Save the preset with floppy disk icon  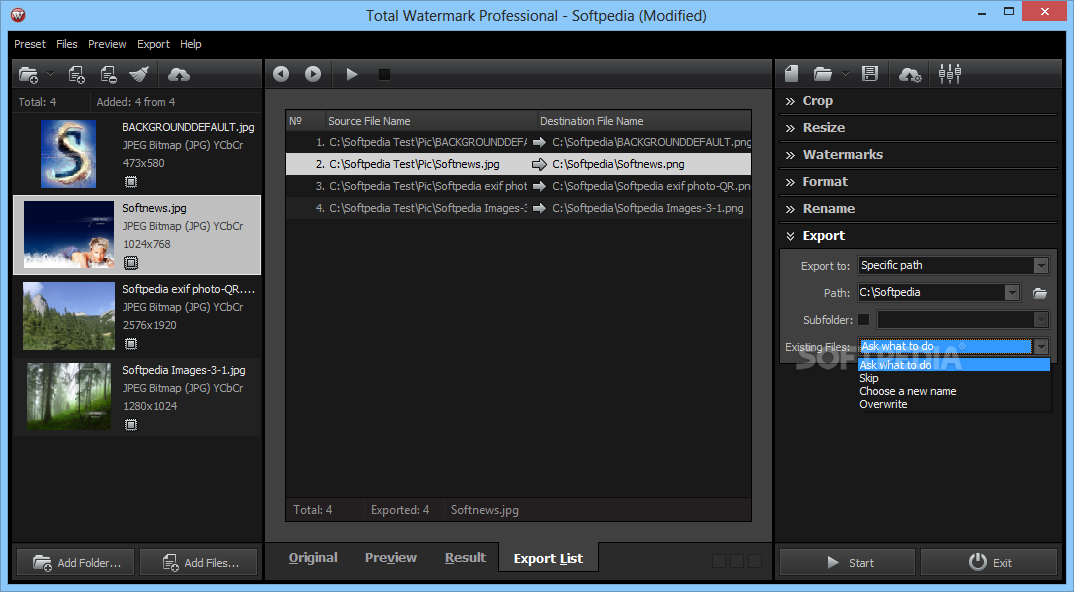click(x=870, y=73)
